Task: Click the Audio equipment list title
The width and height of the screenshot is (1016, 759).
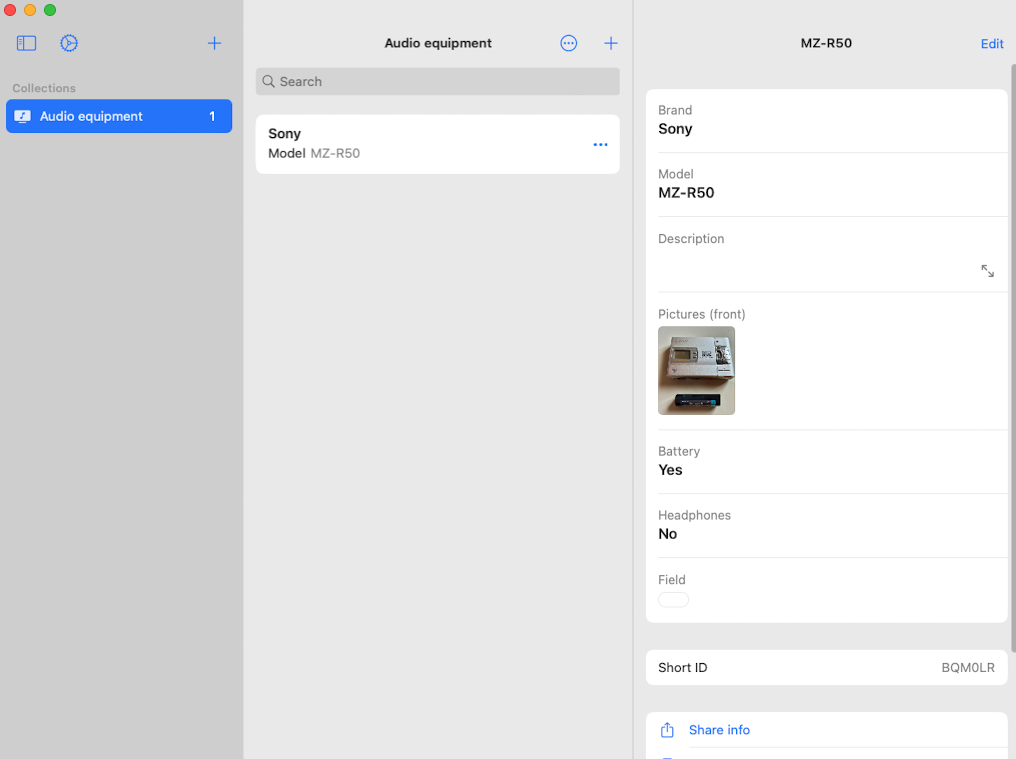Action: pyautogui.click(x=438, y=43)
